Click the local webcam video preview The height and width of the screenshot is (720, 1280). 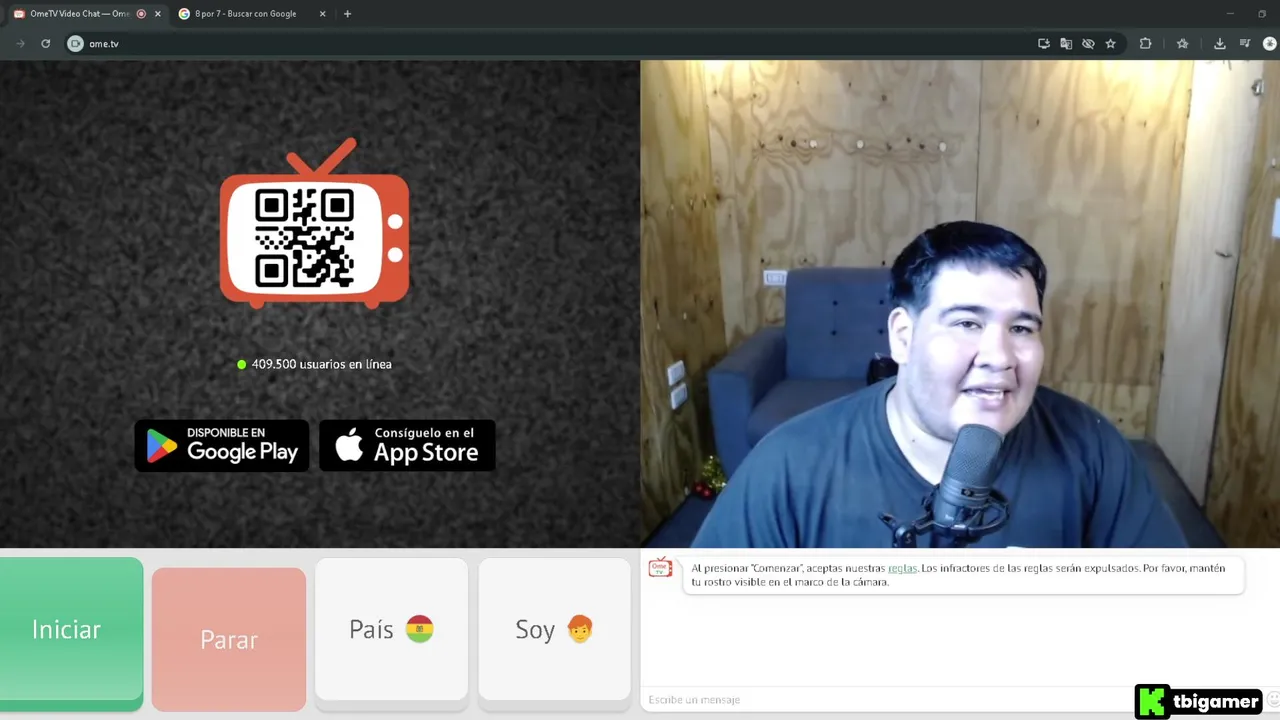point(960,304)
